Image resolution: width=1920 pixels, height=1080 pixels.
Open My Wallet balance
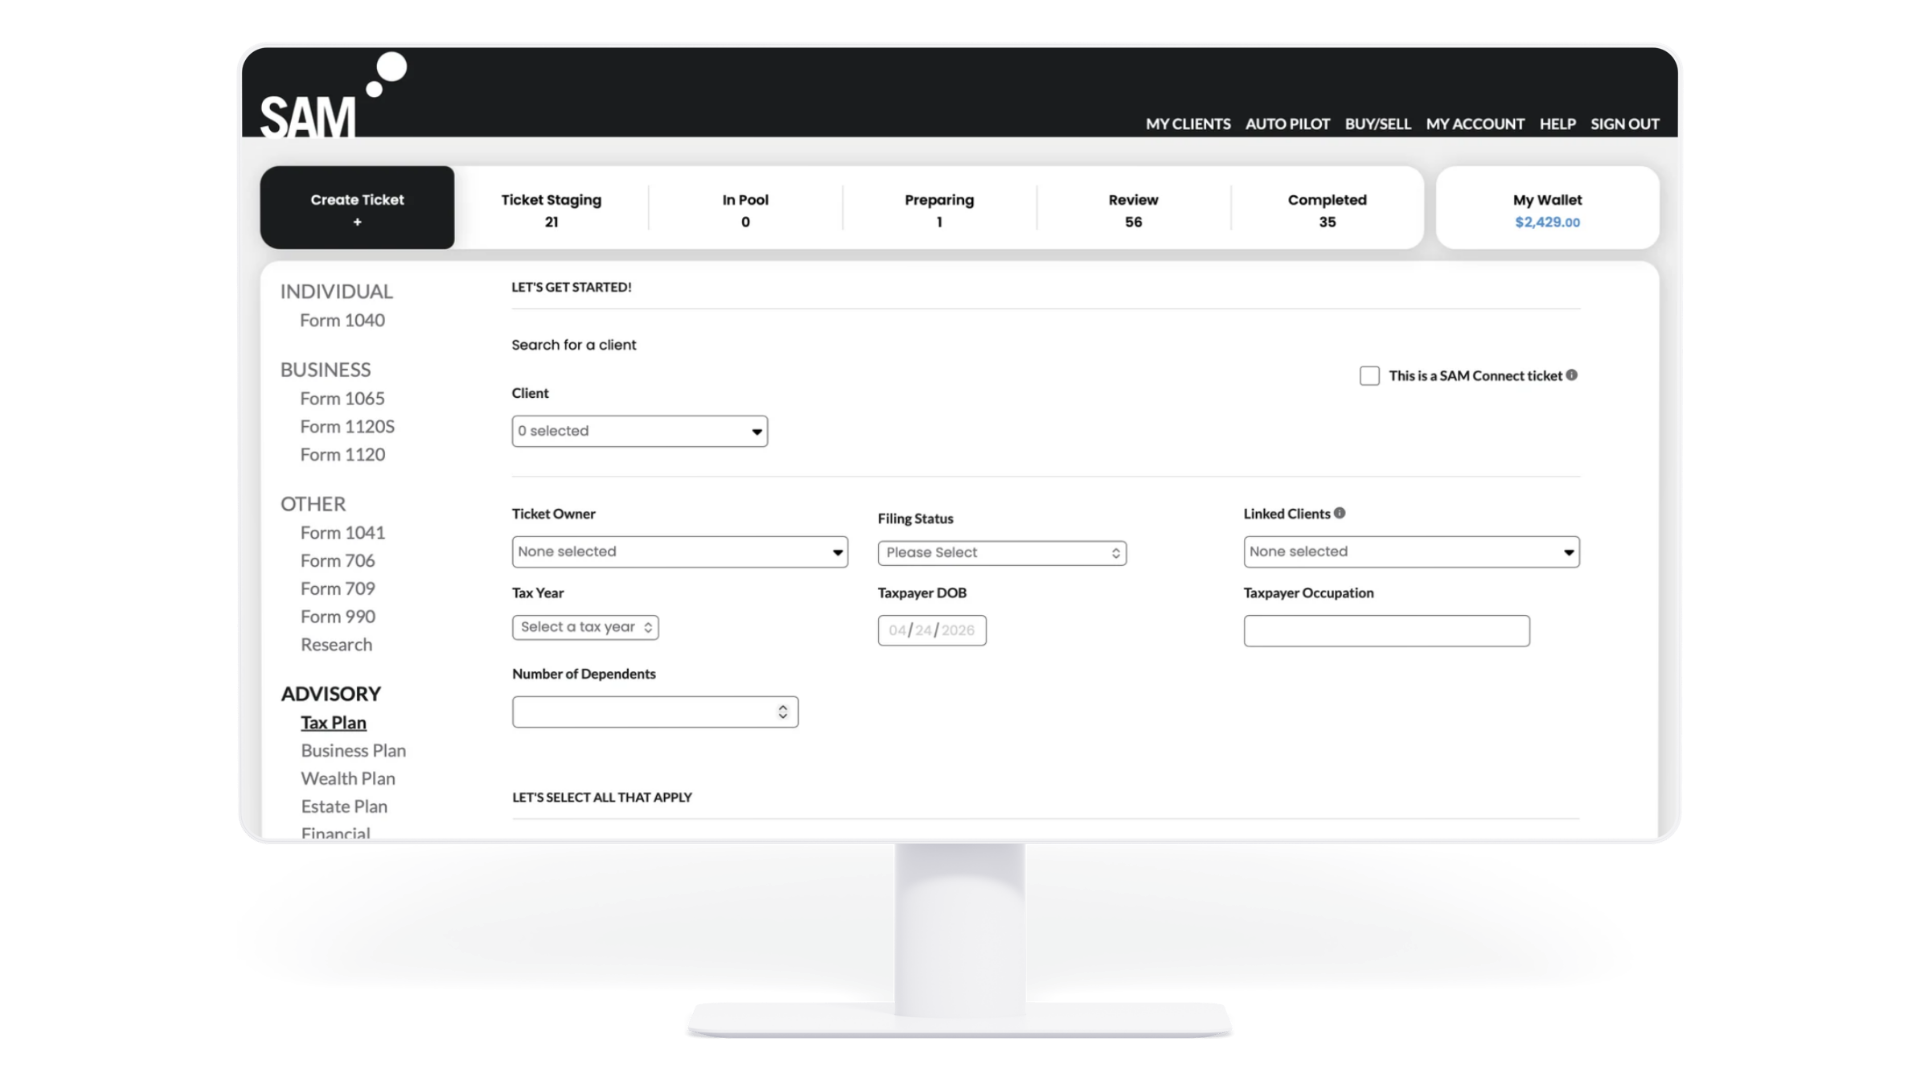1547,209
